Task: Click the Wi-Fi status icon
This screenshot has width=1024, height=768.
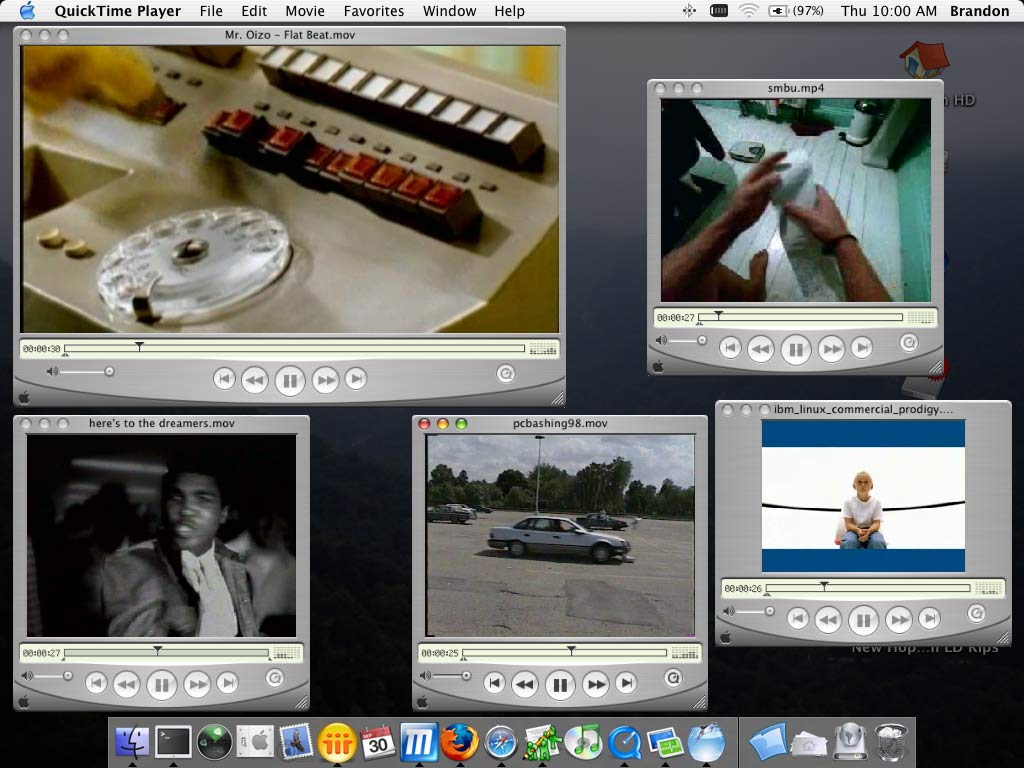Action: pyautogui.click(x=748, y=11)
